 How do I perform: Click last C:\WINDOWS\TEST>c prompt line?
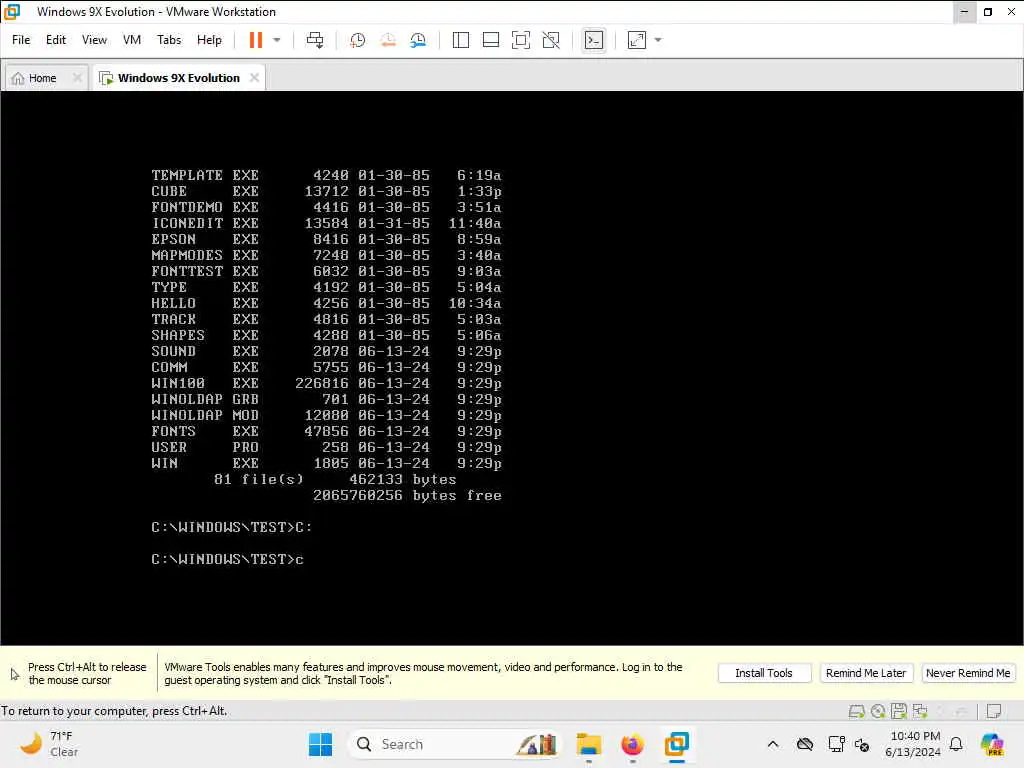pos(227,560)
